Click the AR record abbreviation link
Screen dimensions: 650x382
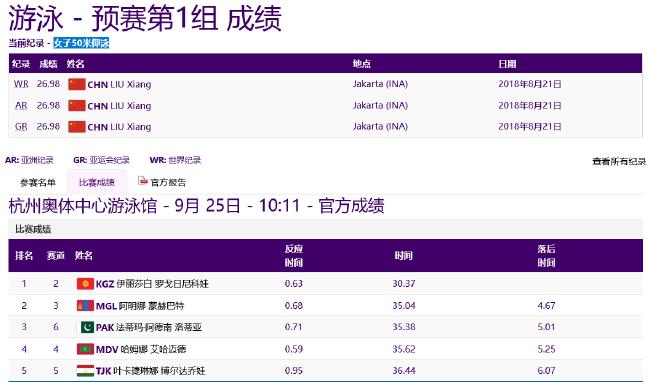(x=21, y=106)
